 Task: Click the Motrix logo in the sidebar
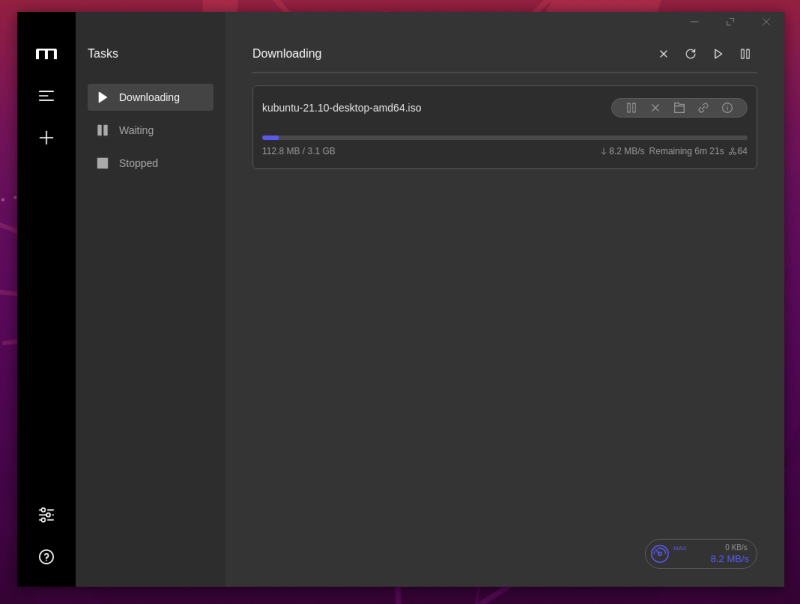click(46, 54)
